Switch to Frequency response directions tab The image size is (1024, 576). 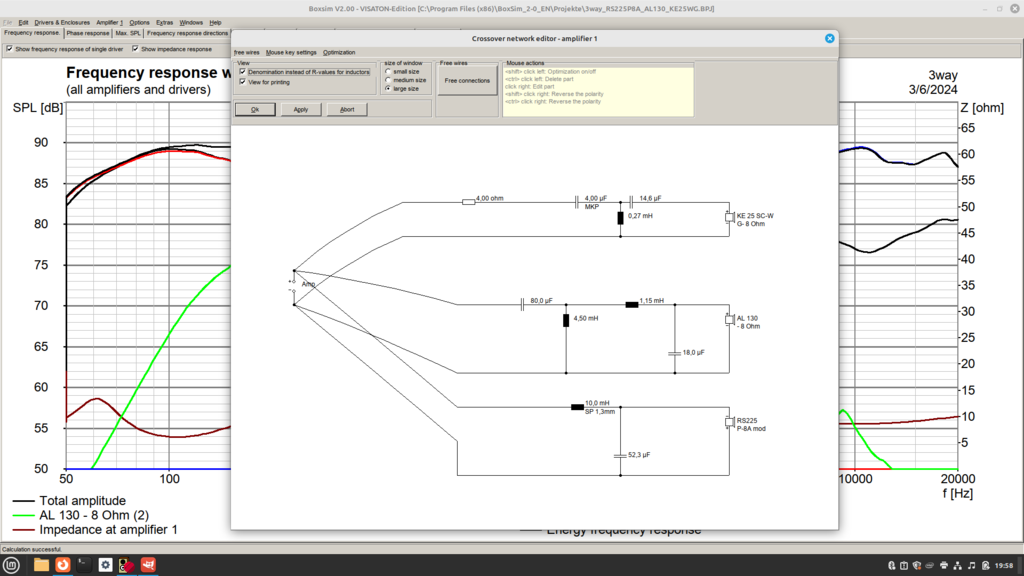click(x=187, y=33)
